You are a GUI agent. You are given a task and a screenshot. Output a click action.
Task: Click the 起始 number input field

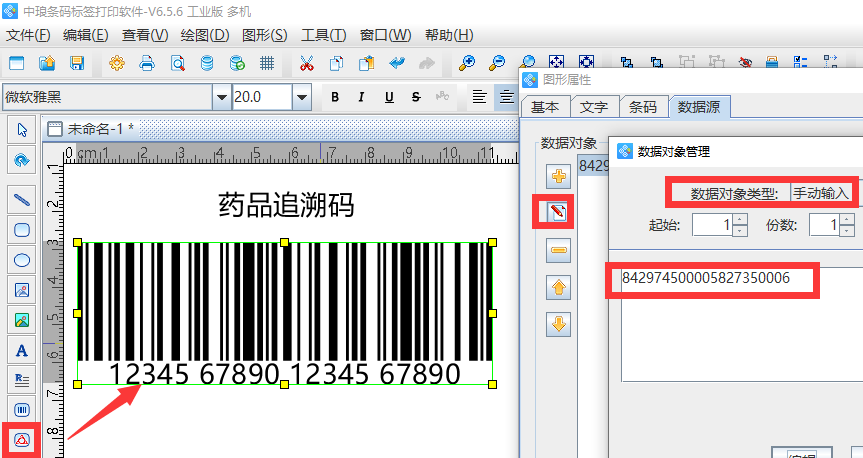712,225
